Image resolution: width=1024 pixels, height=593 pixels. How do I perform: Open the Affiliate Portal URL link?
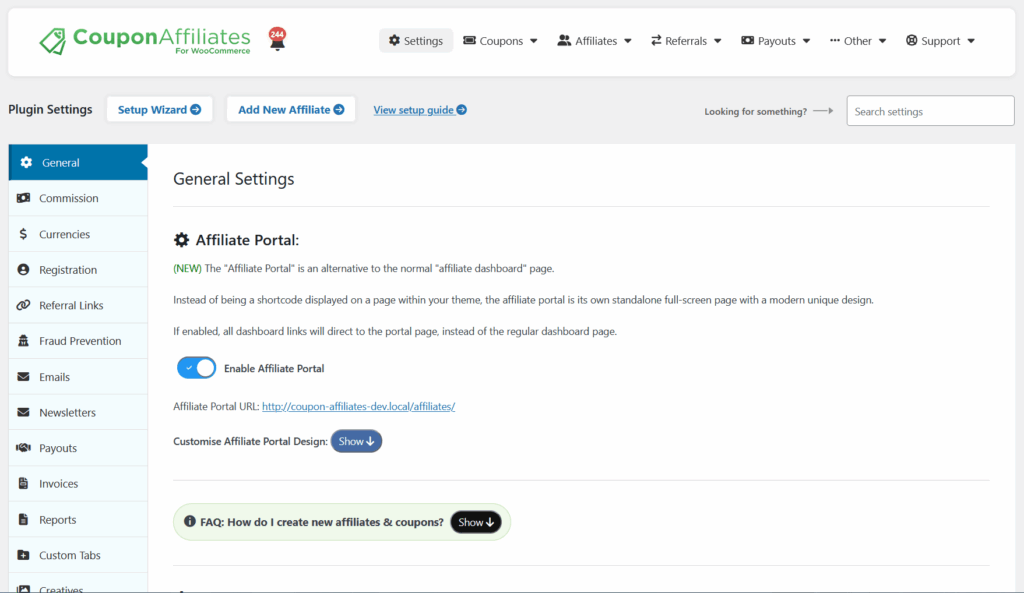358,406
